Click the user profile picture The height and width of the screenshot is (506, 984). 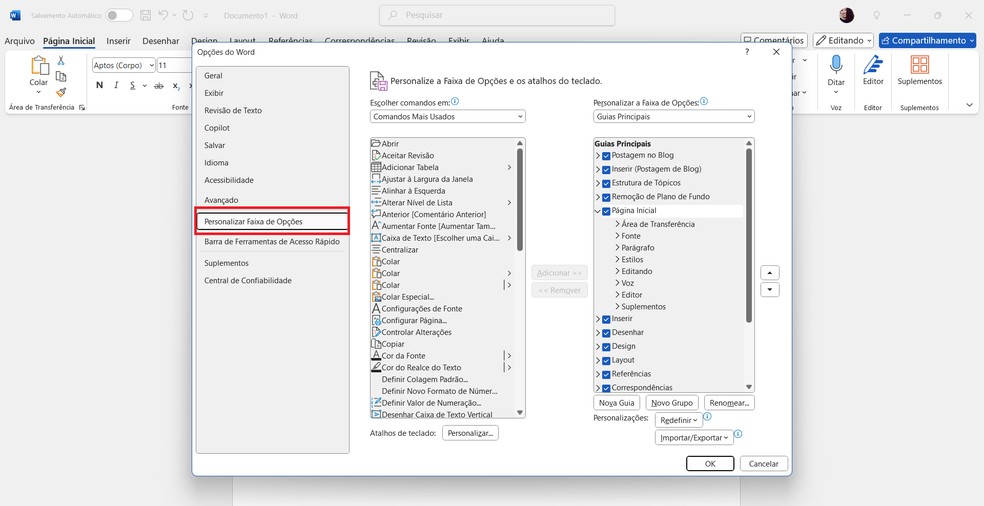(x=847, y=15)
